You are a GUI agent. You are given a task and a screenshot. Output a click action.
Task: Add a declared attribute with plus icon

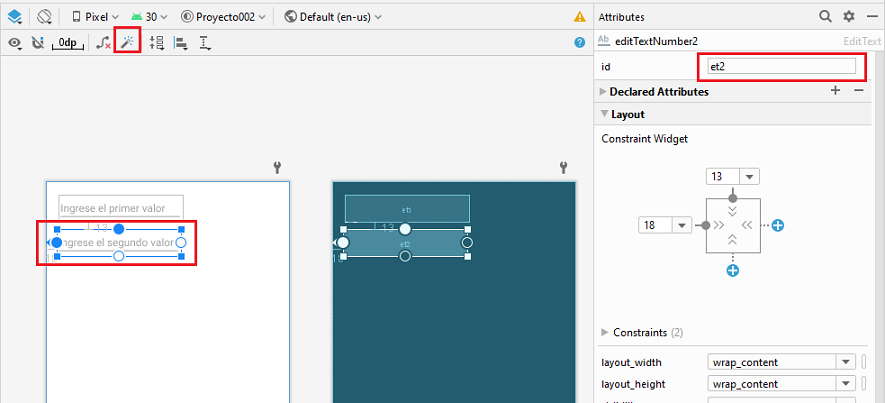click(x=835, y=90)
